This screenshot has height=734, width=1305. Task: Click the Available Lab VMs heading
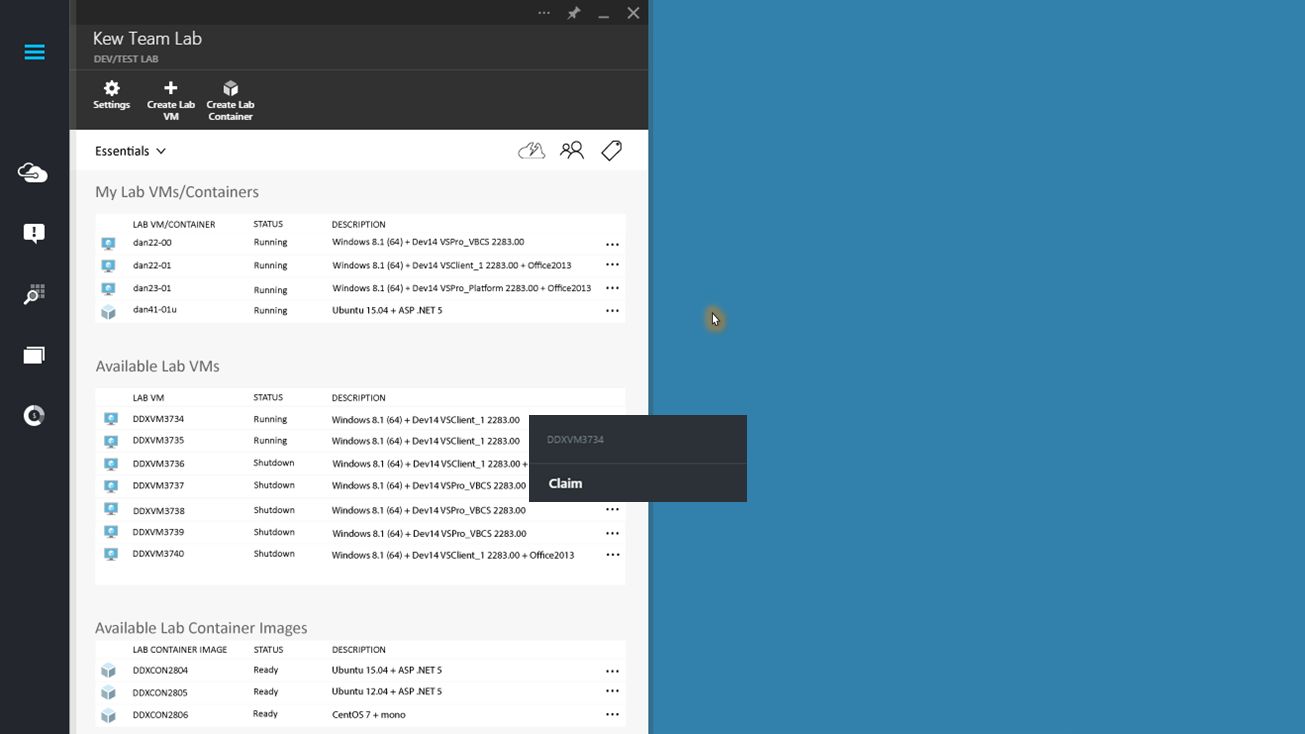[157, 366]
